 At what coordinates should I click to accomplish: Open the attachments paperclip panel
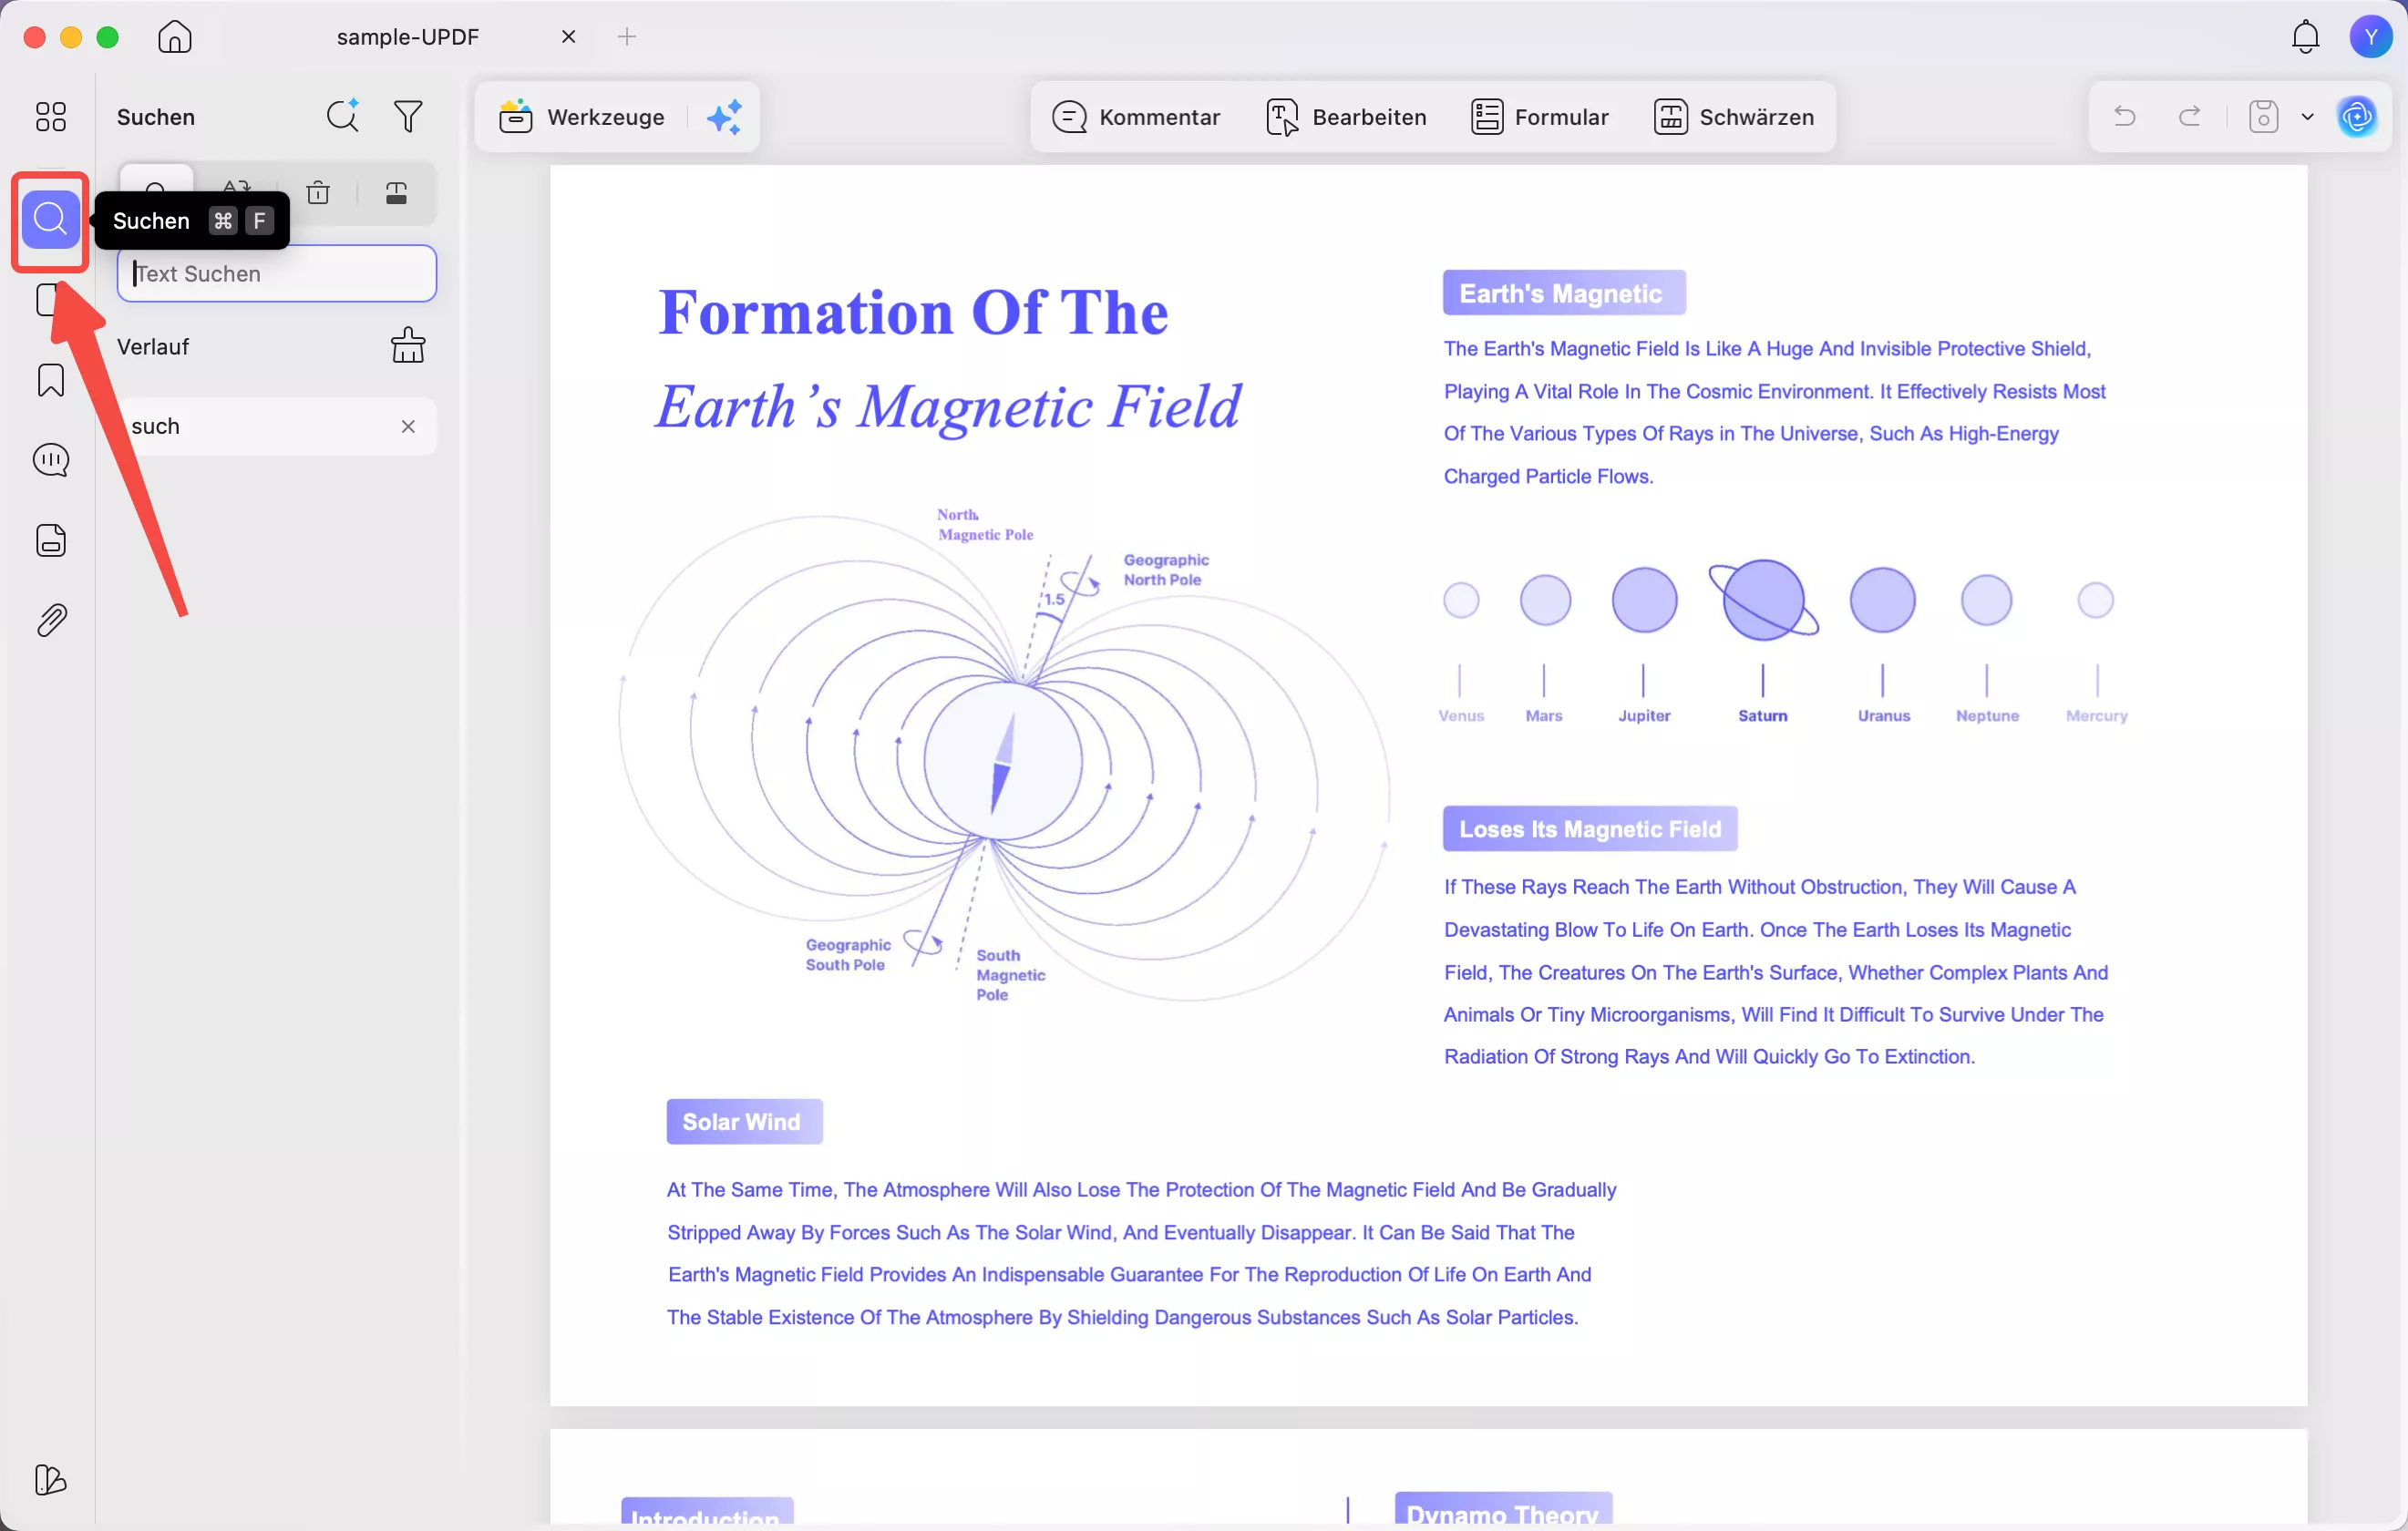pos(50,620)
